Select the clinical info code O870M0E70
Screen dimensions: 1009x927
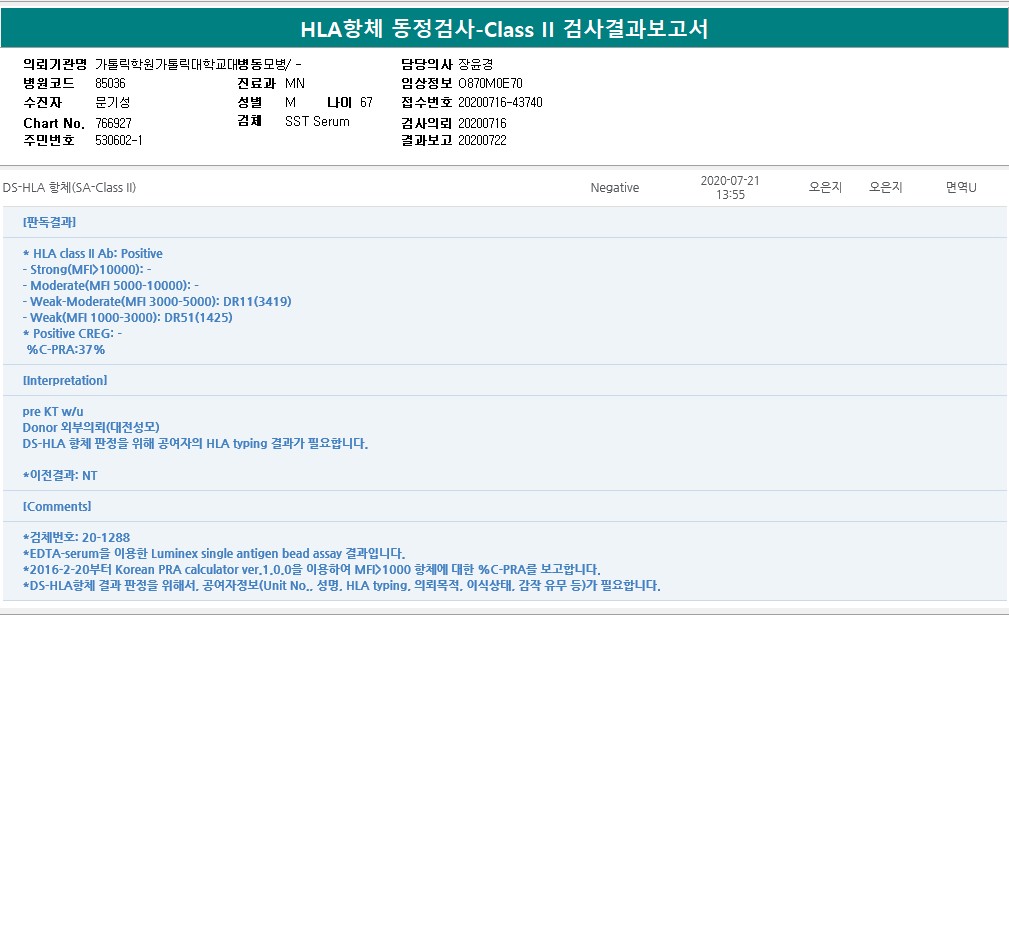click(490, 84)
